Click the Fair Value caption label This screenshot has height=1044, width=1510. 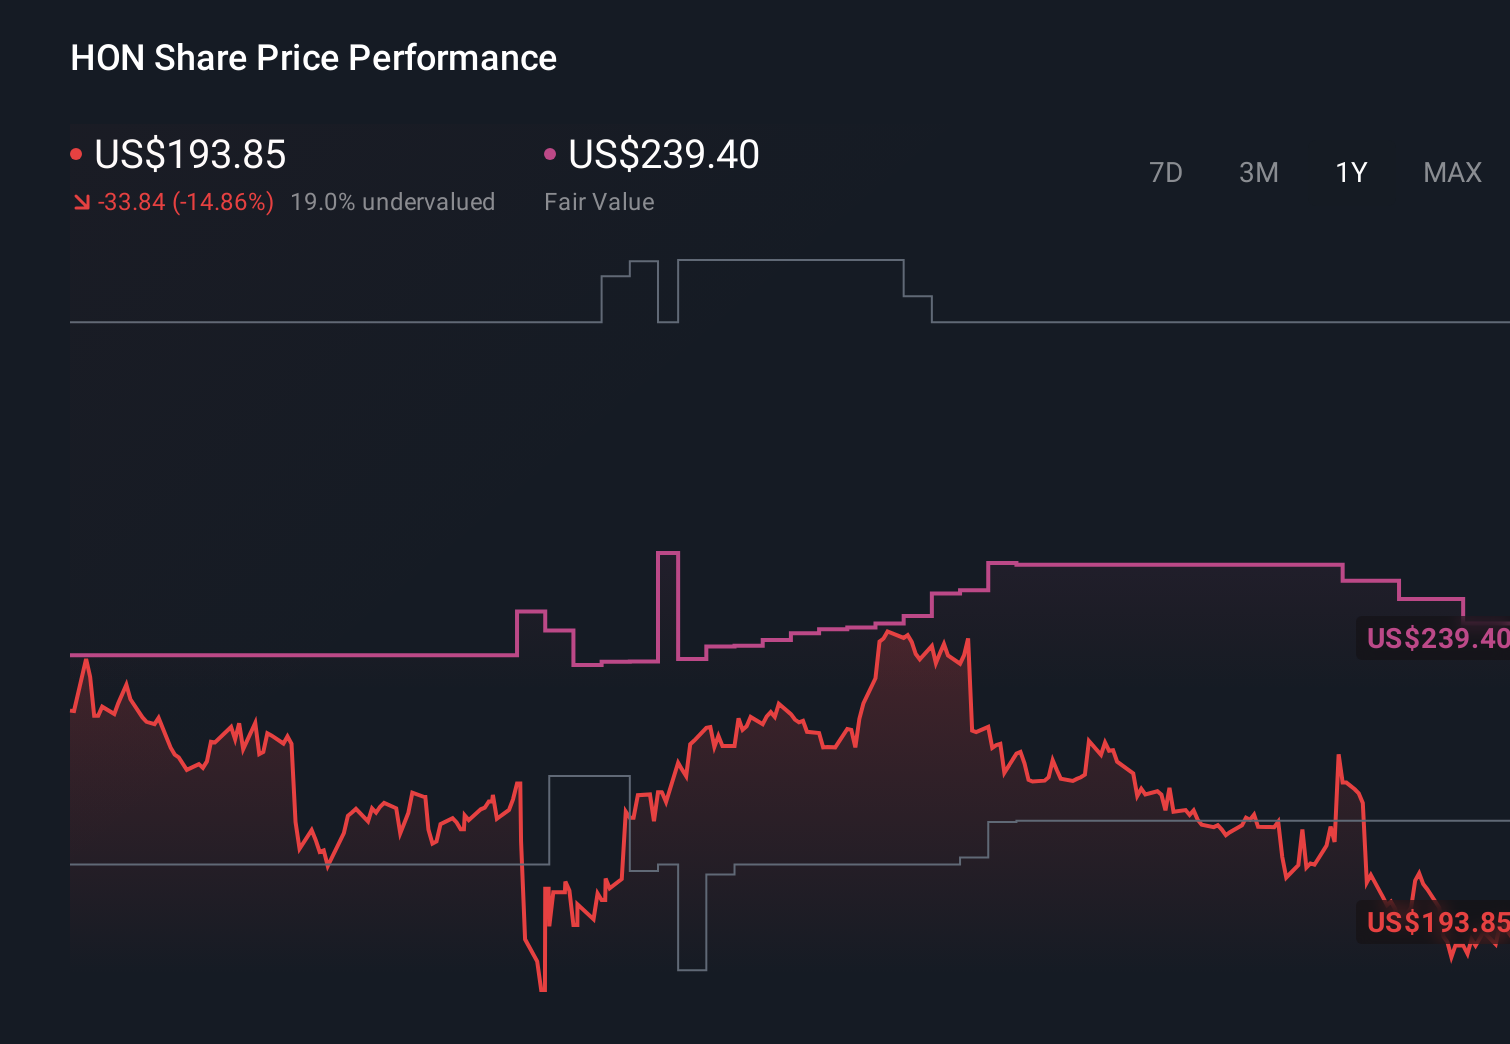[598, 201]
